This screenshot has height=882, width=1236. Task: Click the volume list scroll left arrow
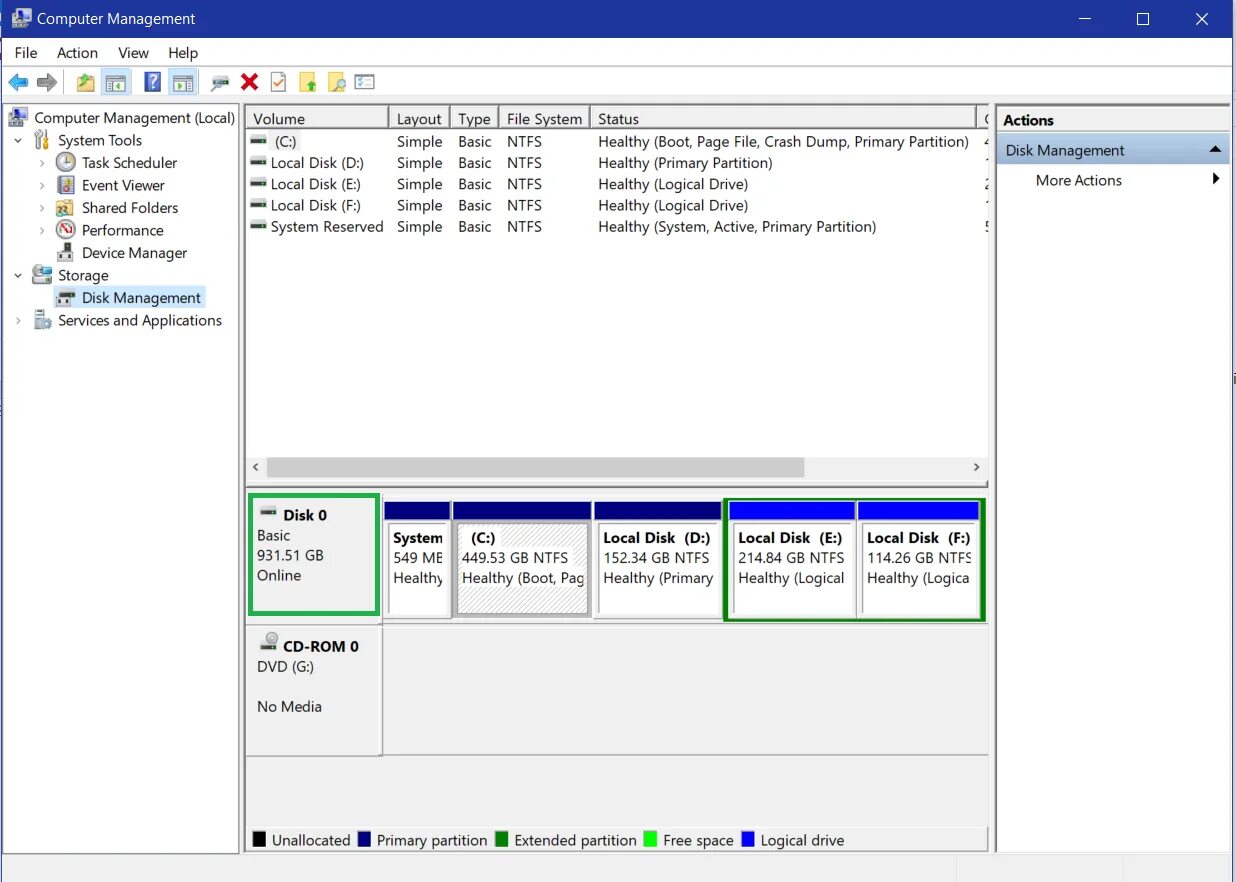point(256,467)
